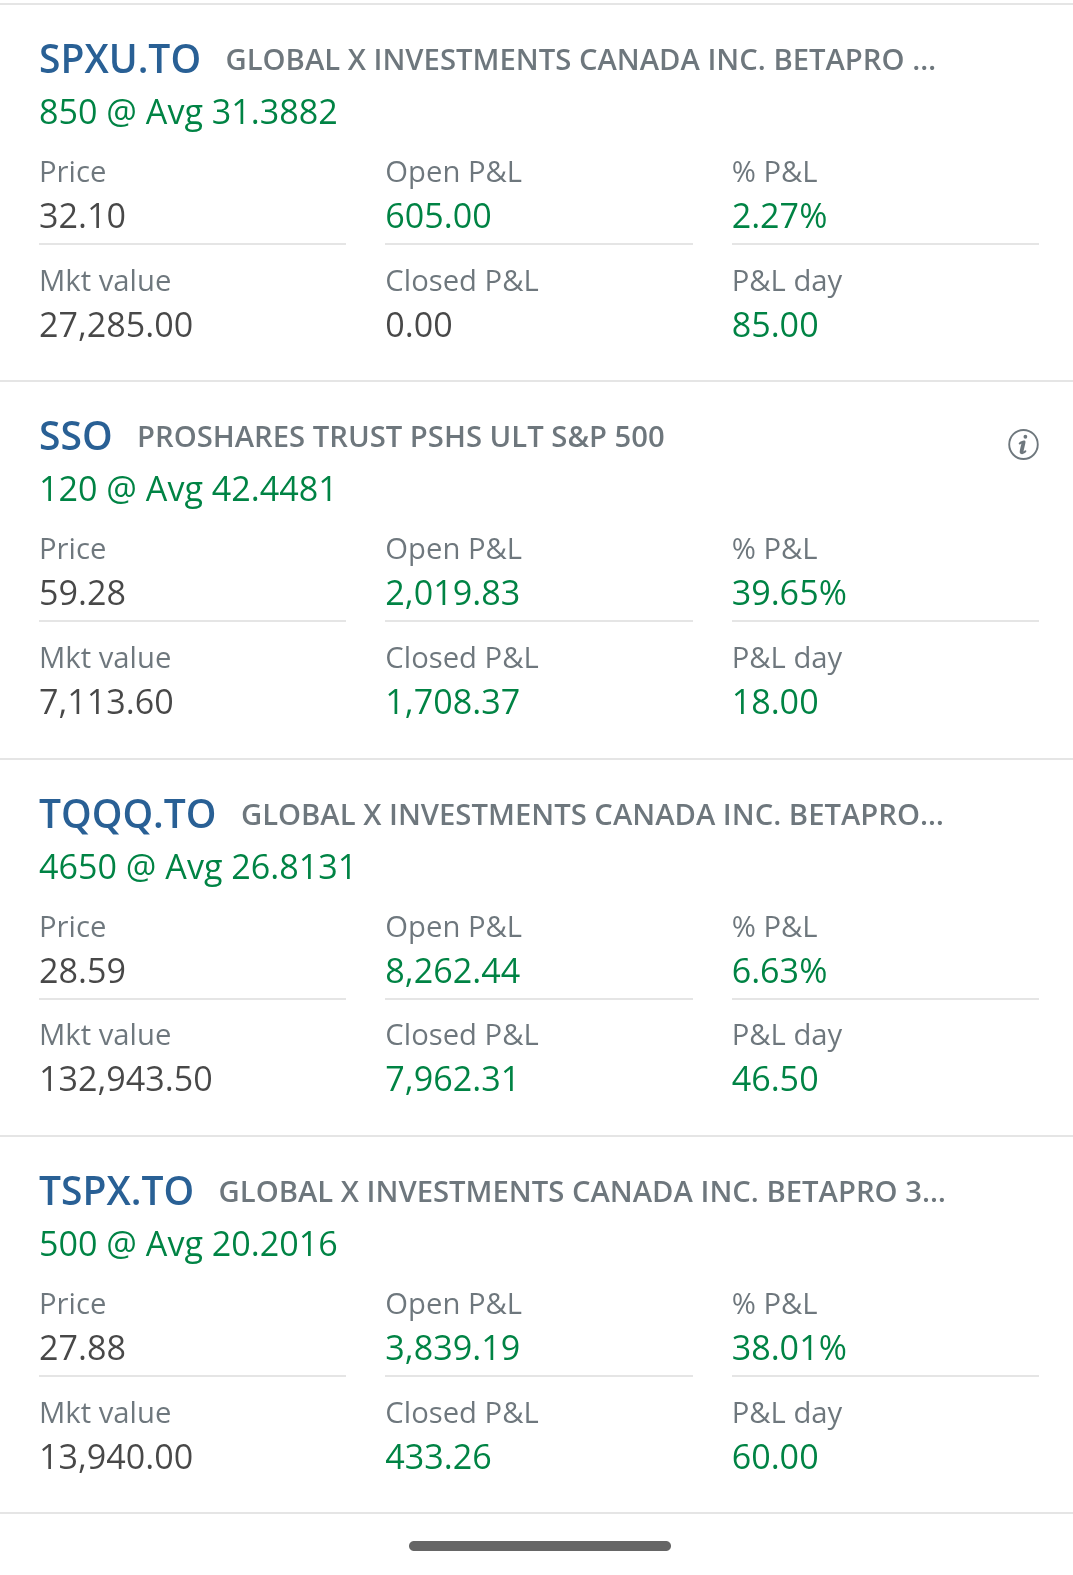The width and height of the screenshot is (1073, 1575).
Task: Tap the SSO Open P&L value 2,019.83
Action: 452,593
